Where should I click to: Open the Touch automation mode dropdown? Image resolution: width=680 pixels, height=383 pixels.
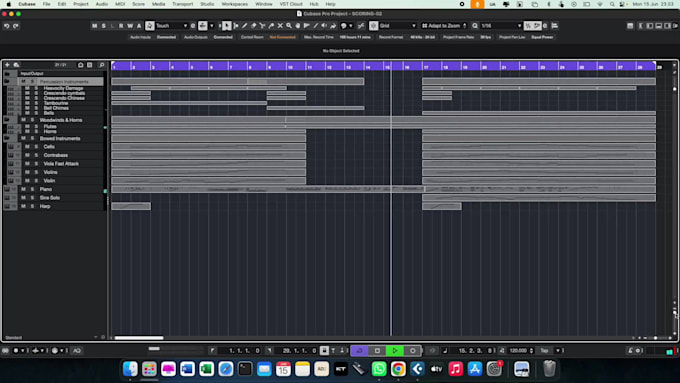click(x=172, y=26)
